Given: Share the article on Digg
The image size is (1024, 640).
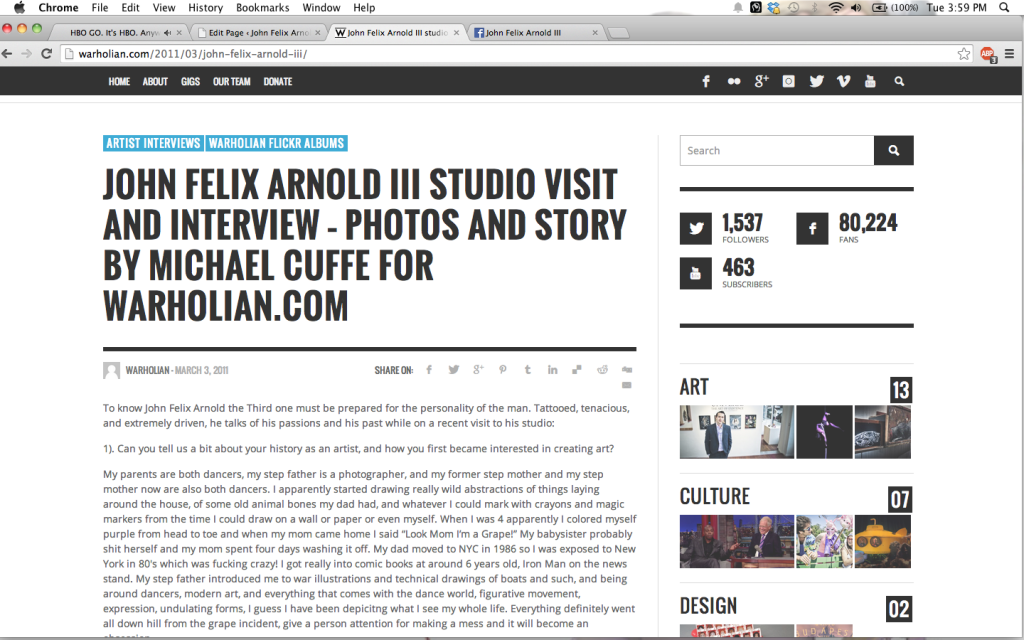Looking at the screenshot, I should [x=627, y=370].
